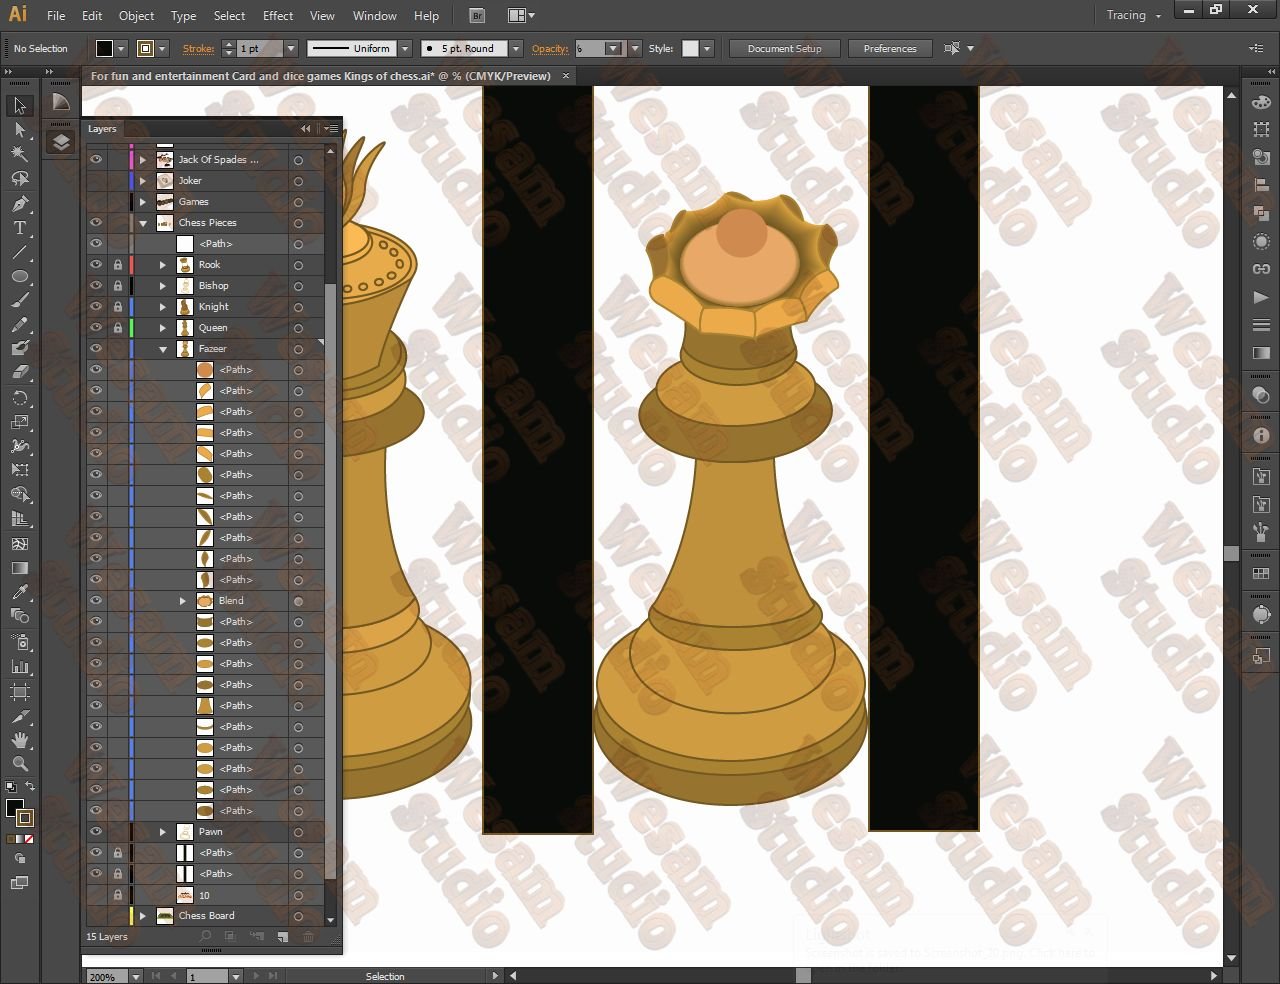Screen dimensions: 1280x984
Task: Click the Style swatch in control bar
Action: 690,48
